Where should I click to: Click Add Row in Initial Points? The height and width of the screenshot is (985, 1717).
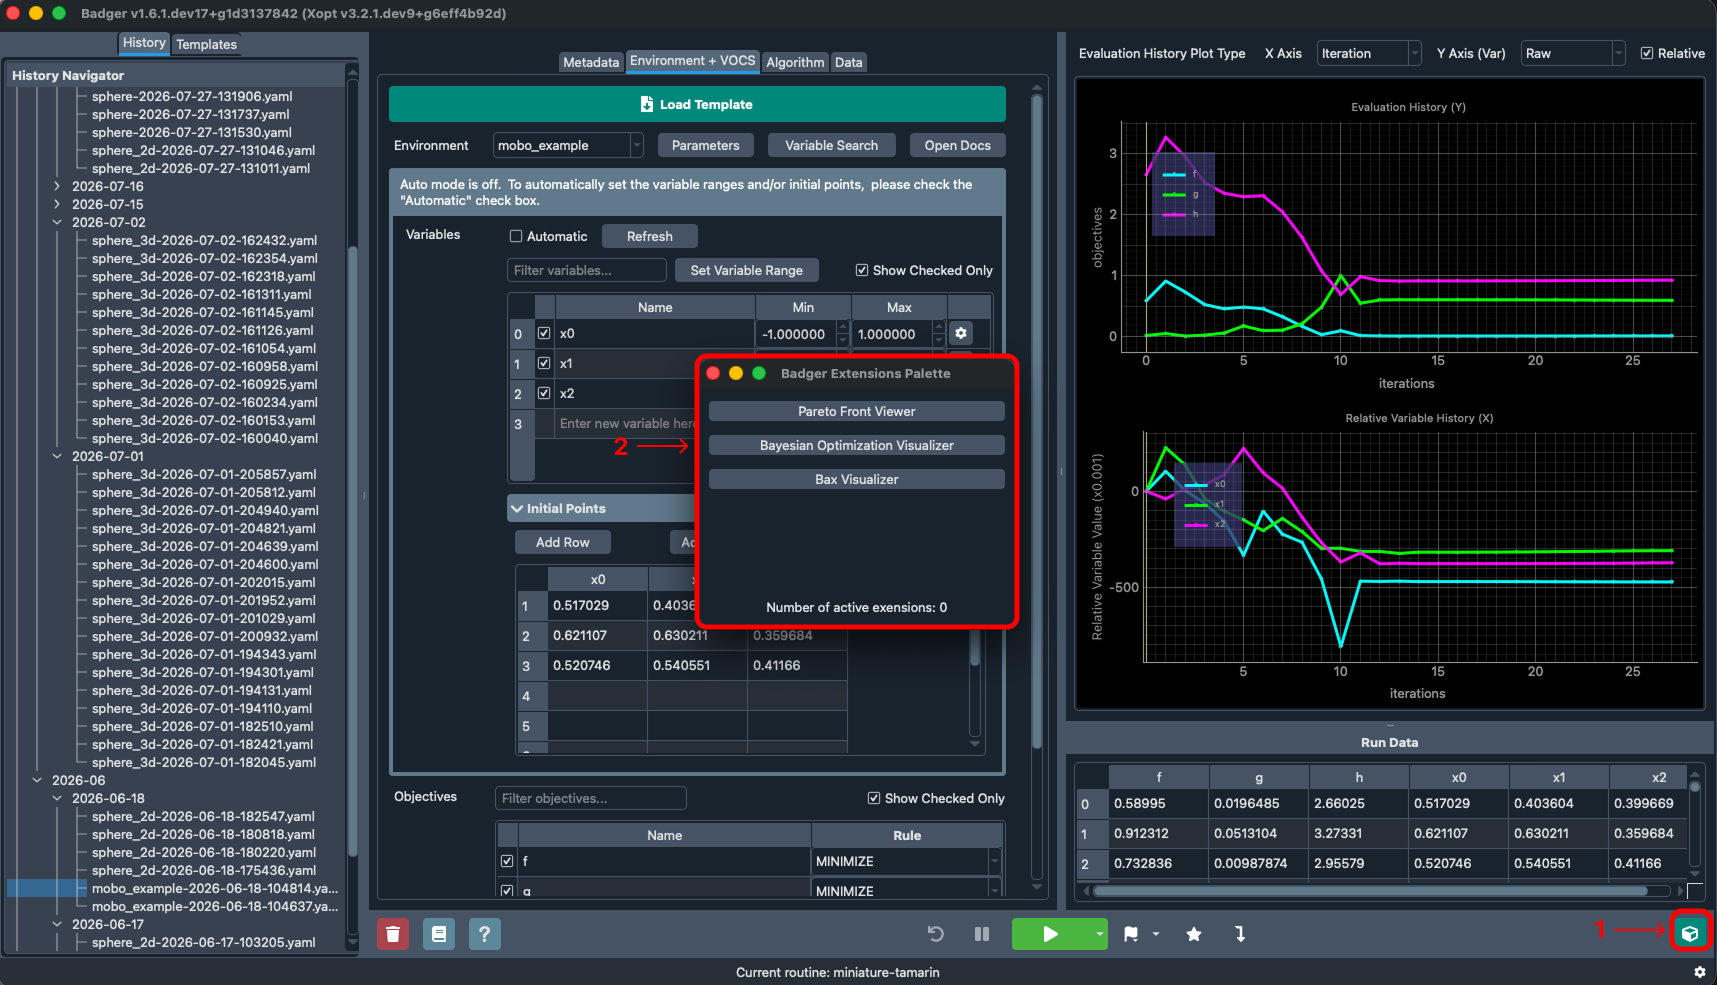point(563,542)
